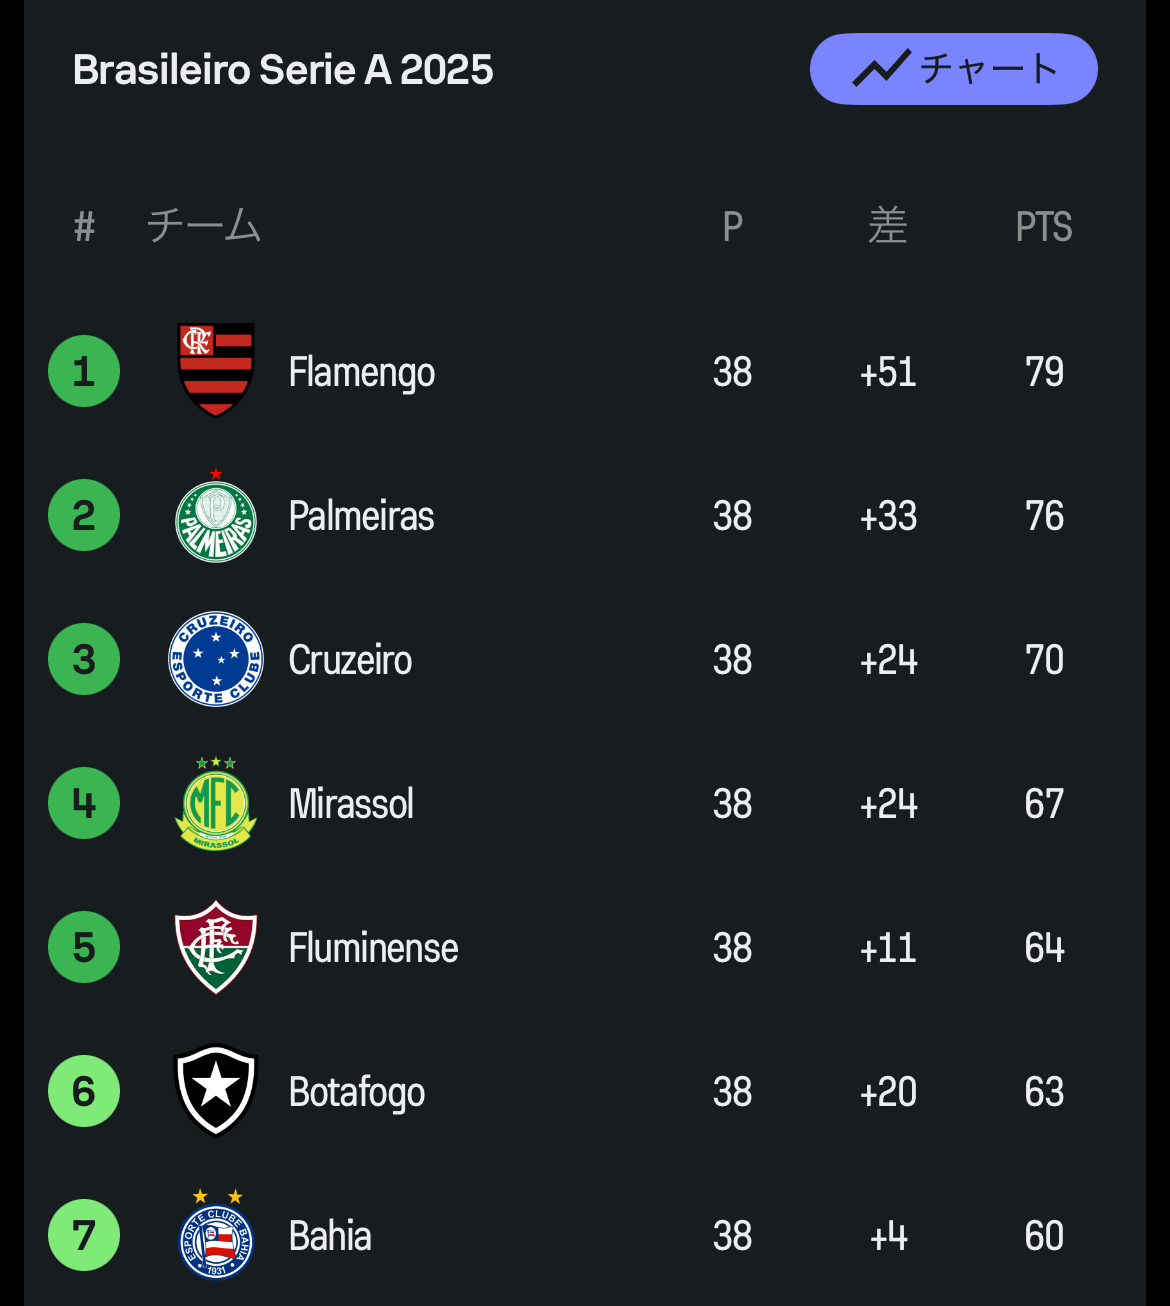Tap the Botafogo club crest
Image resolution: width=1170 pixels, height=1306 pixels.
pos(216,1091)
